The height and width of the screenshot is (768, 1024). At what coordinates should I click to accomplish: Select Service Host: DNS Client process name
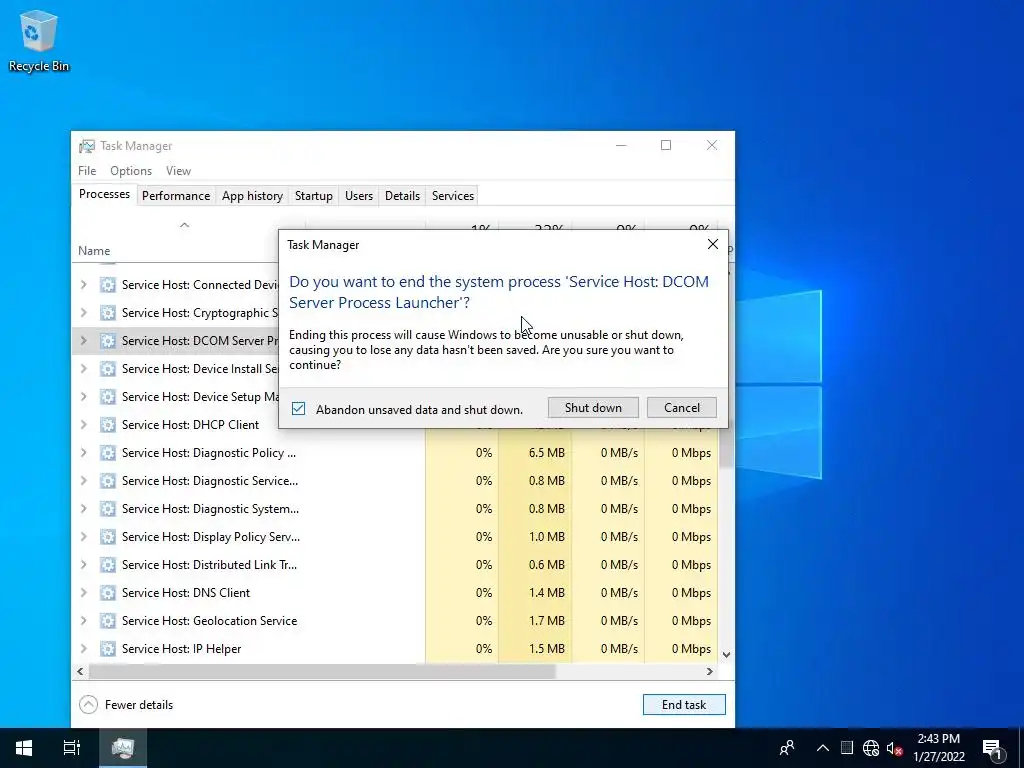185,593
